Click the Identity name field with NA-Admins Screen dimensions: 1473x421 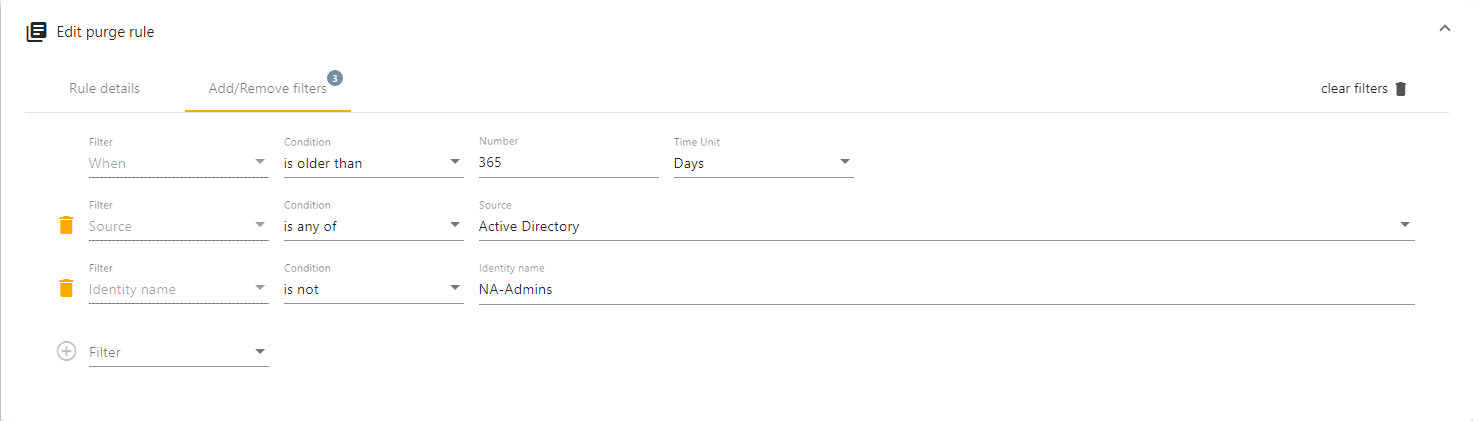pyautogui.click(x=946, y=289)
